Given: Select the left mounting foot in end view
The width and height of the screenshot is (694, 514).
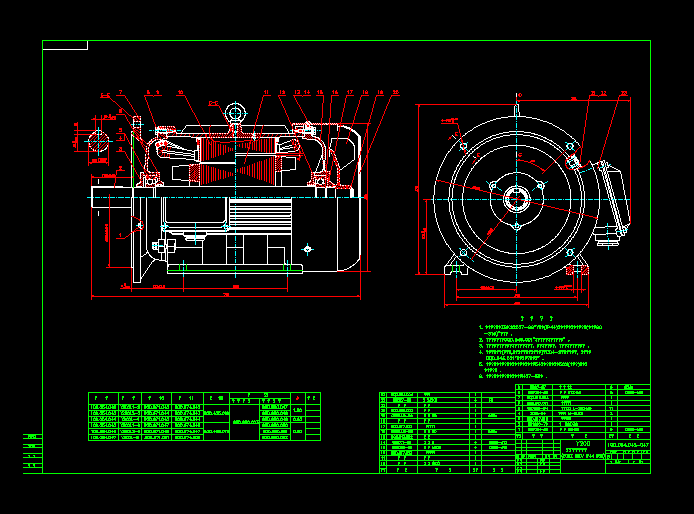Looking at the screenshot, I should 456,267.
